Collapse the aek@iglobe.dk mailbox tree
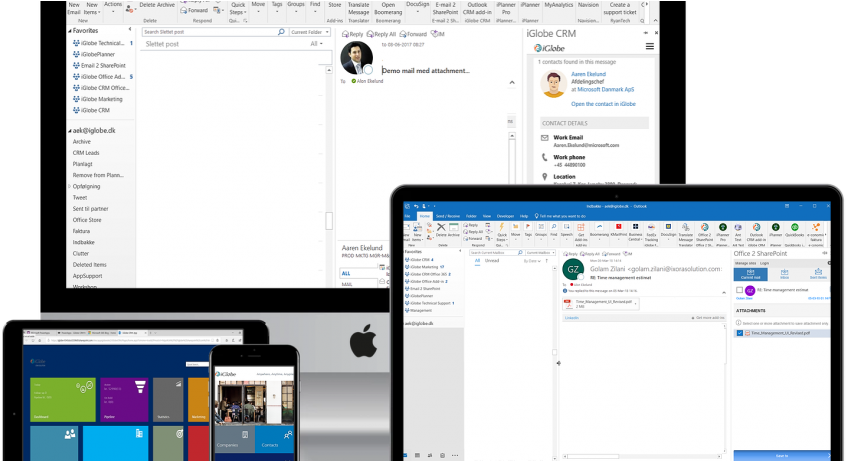The image size is (846, 461). (69, 131)
